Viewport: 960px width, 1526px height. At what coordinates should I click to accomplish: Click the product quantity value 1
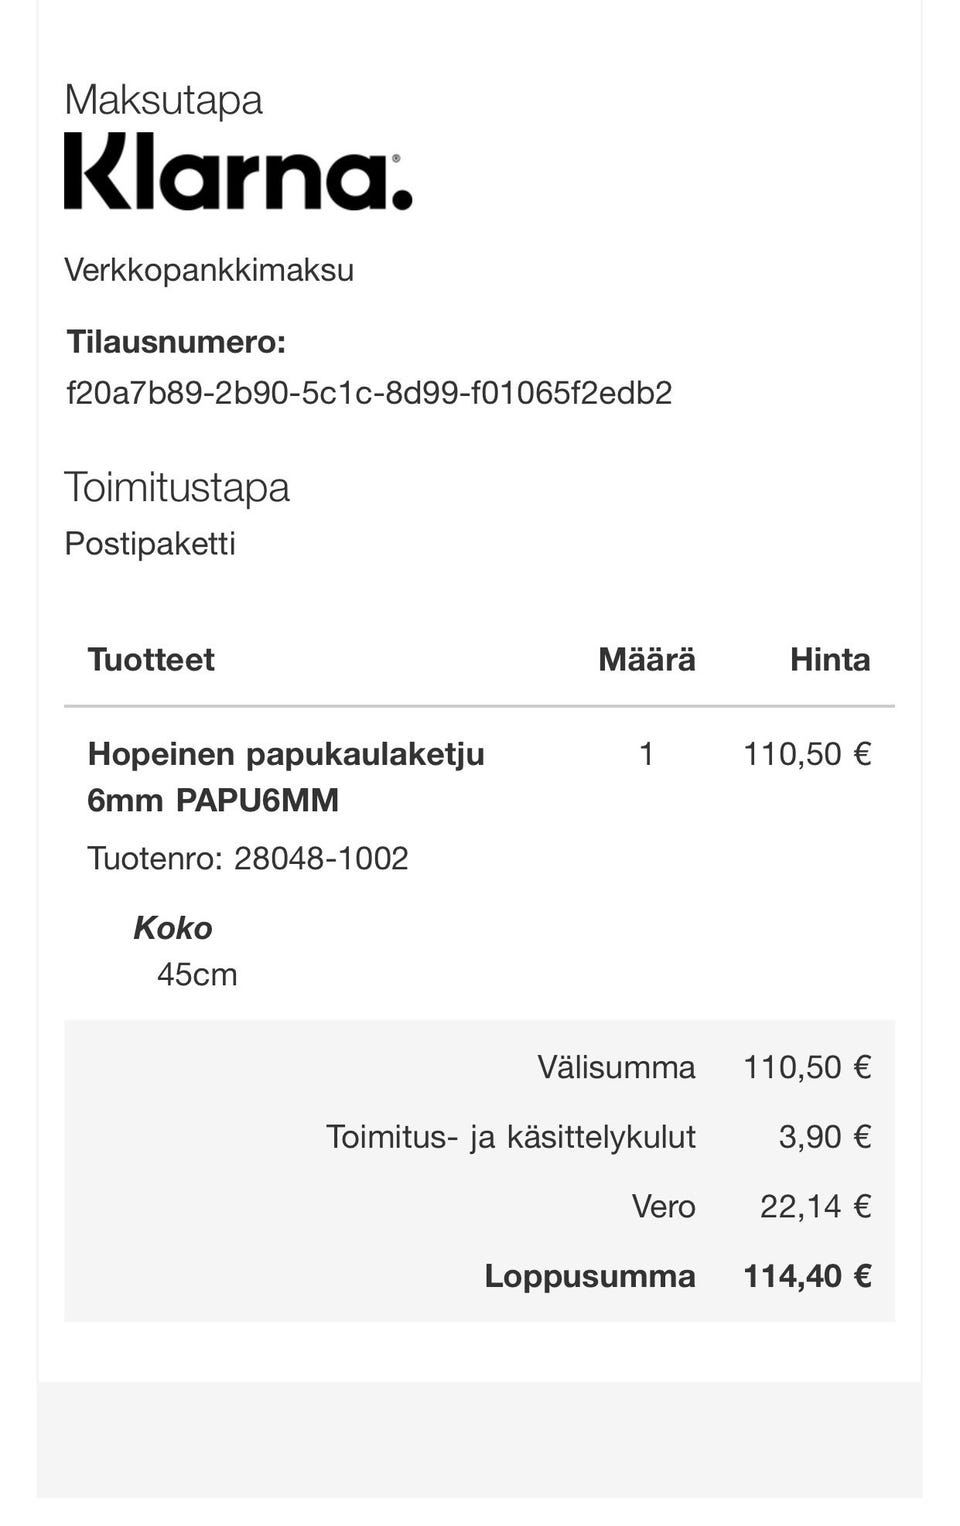coord(646,754)
